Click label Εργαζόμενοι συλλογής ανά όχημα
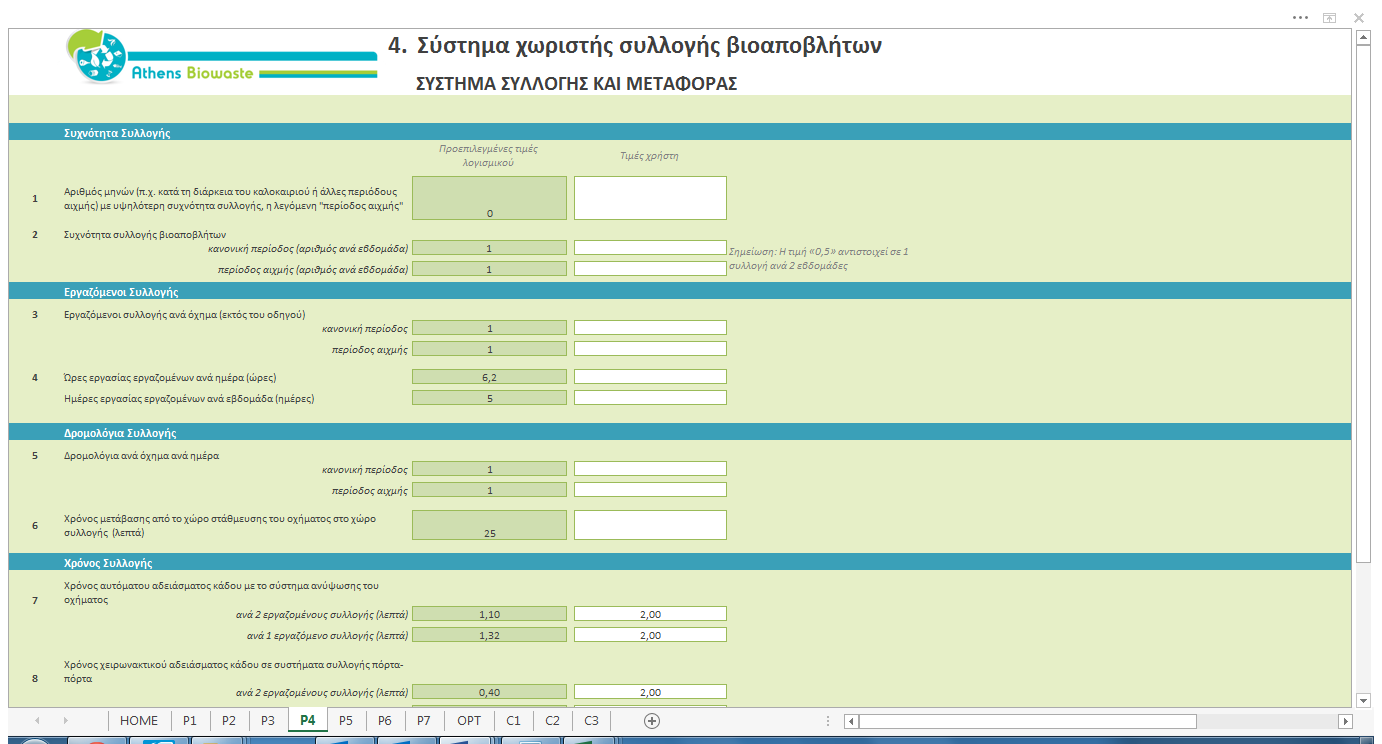 [x=184, y=314]
